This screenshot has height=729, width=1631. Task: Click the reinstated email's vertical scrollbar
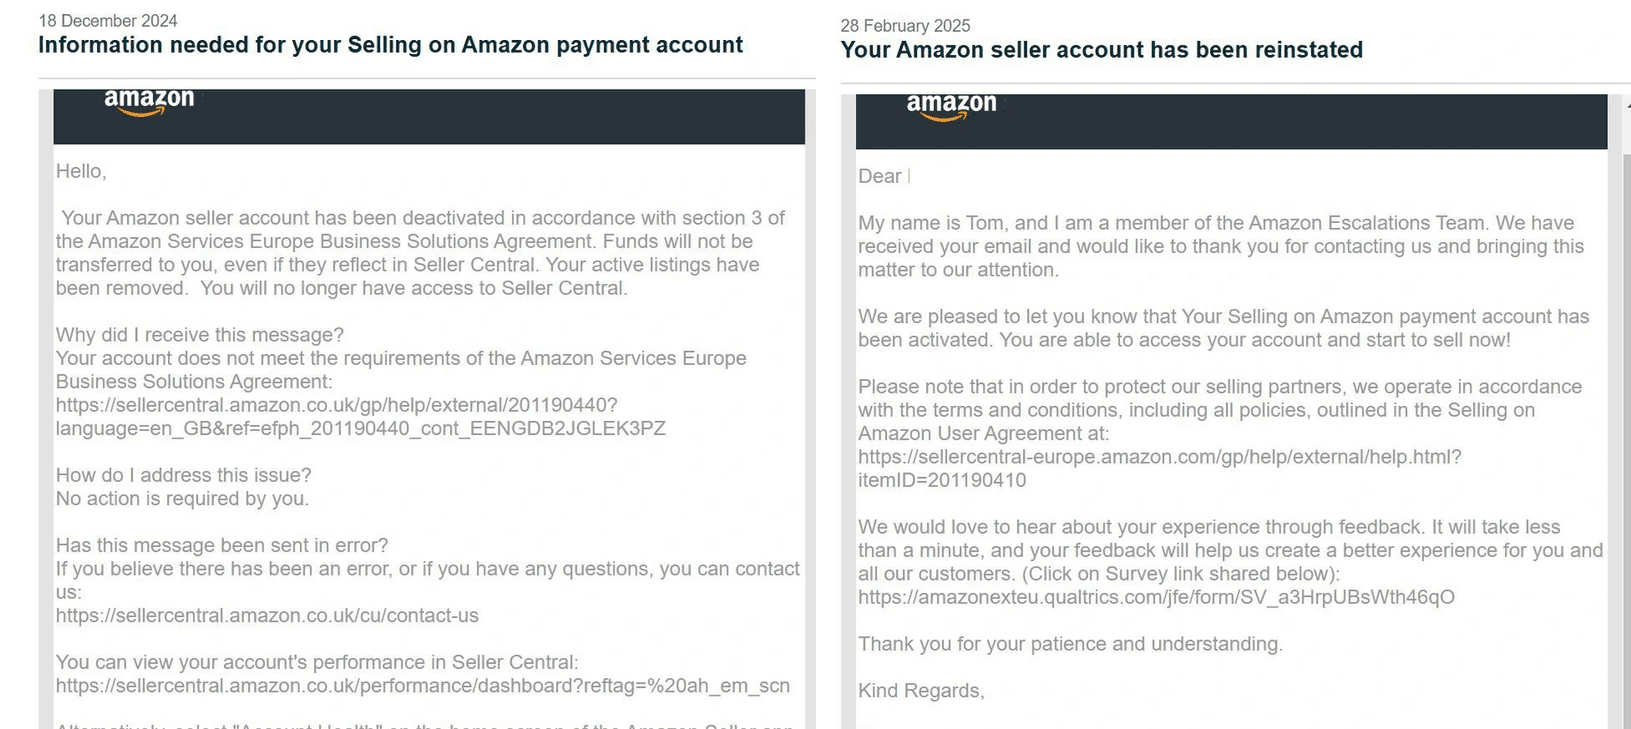(x=1623, y=400)
